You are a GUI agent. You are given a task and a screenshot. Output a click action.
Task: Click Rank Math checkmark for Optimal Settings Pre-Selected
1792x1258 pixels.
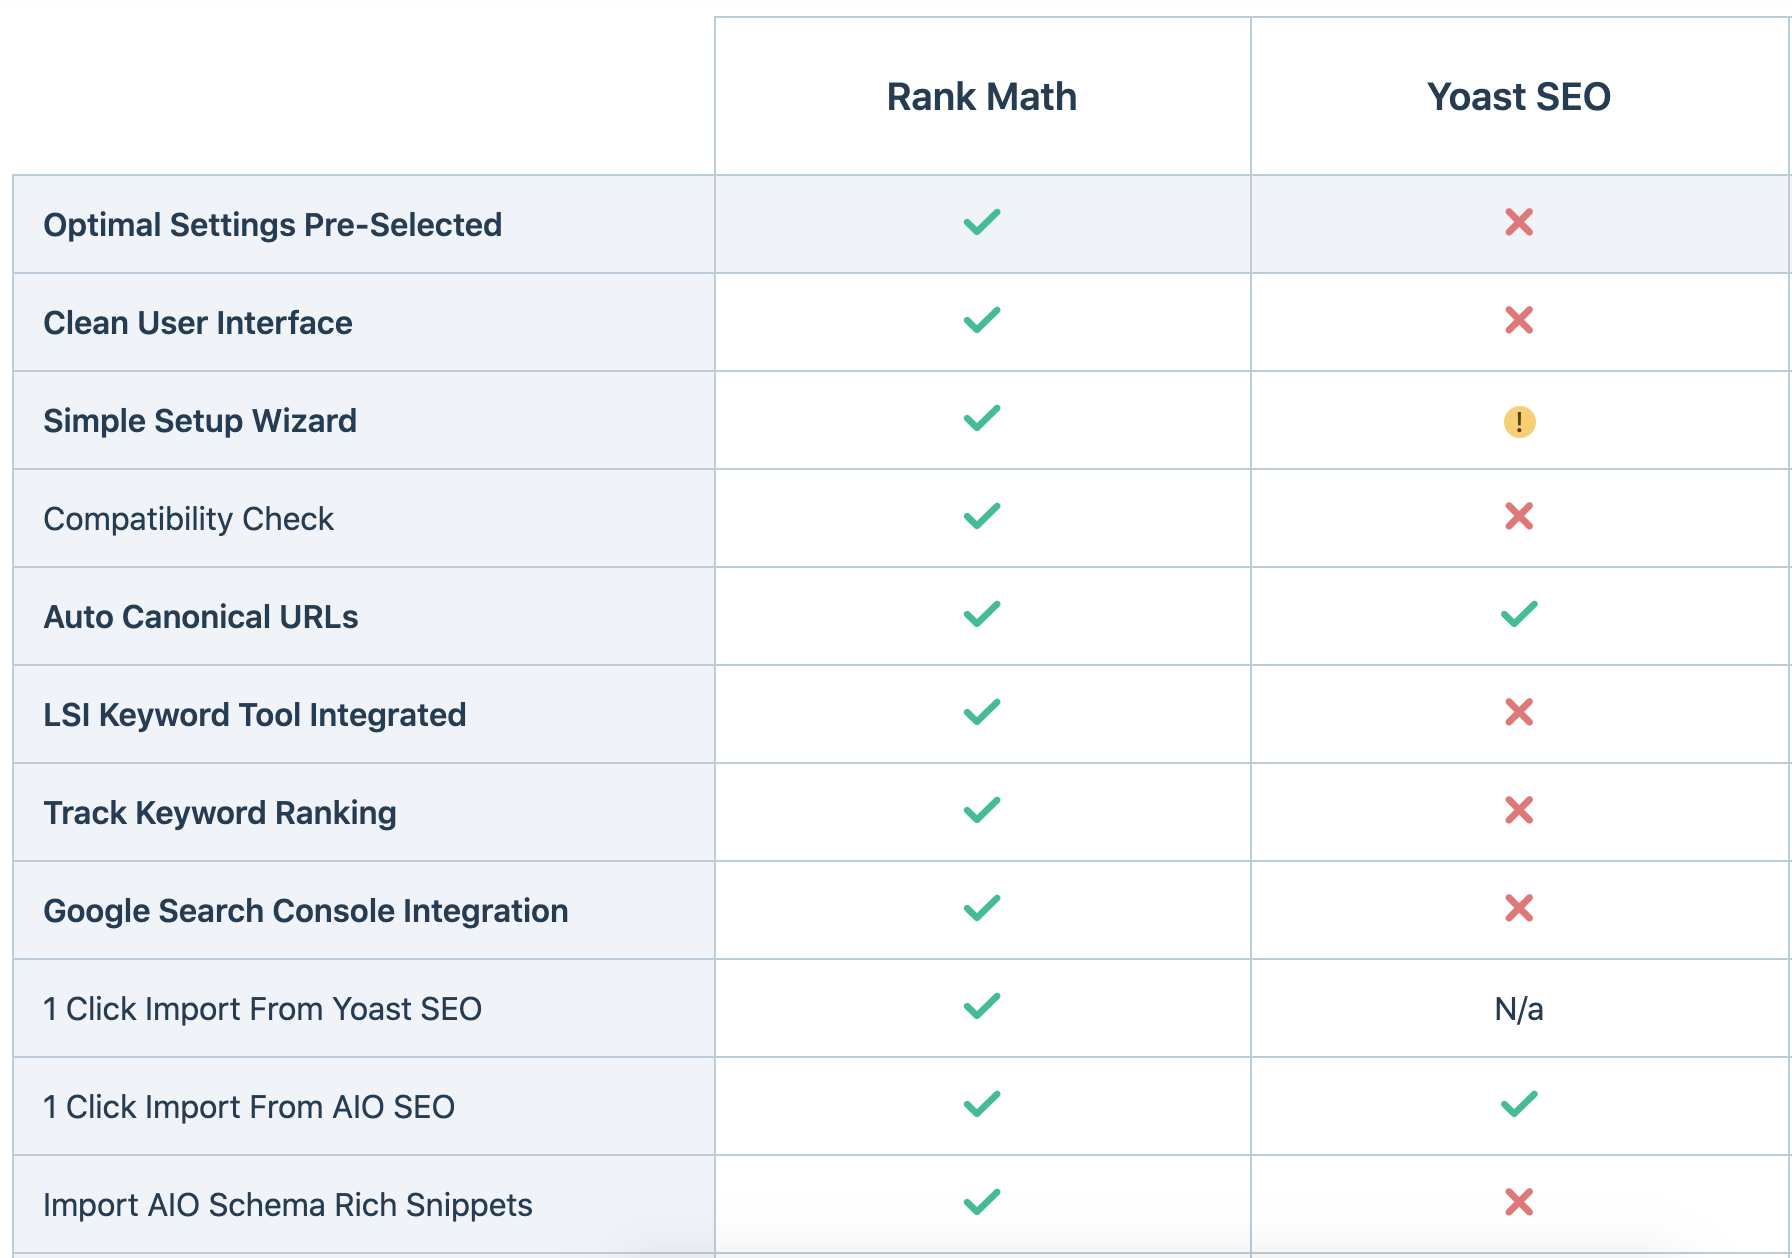pyautogui.click(x=982, y=222)
